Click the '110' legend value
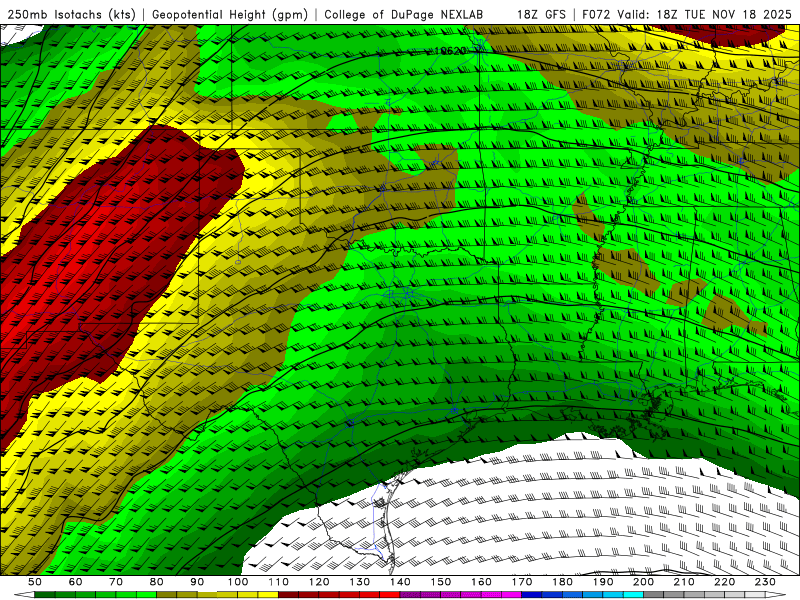 pos(279,582)
